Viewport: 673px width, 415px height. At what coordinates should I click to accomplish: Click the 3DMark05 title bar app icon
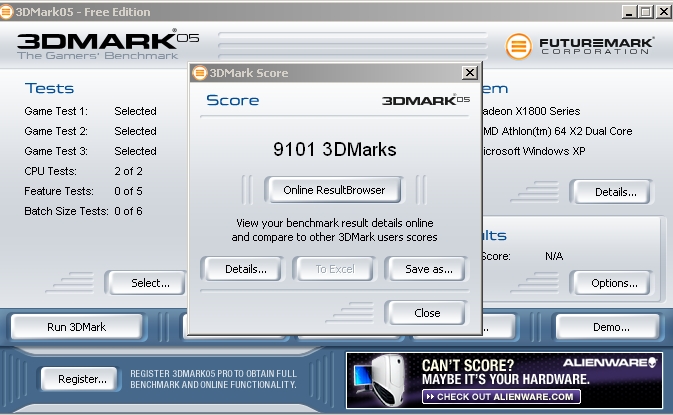[x=6, y=12]
